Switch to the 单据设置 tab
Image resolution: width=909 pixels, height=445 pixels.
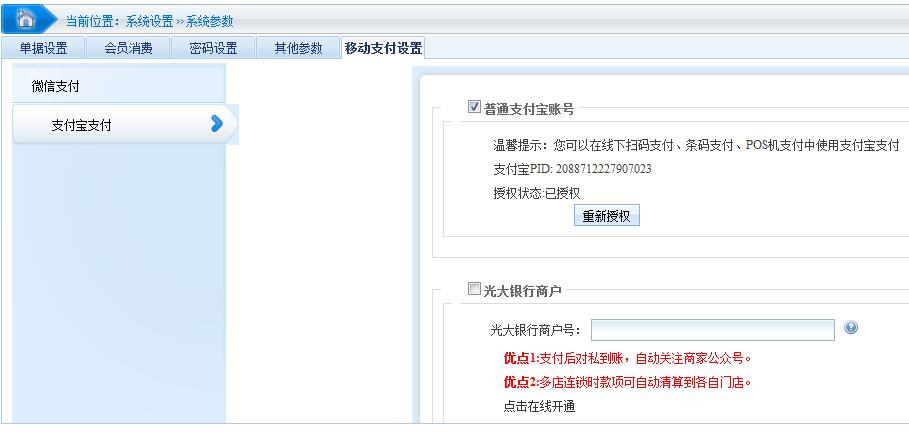(x=43, y=48)
